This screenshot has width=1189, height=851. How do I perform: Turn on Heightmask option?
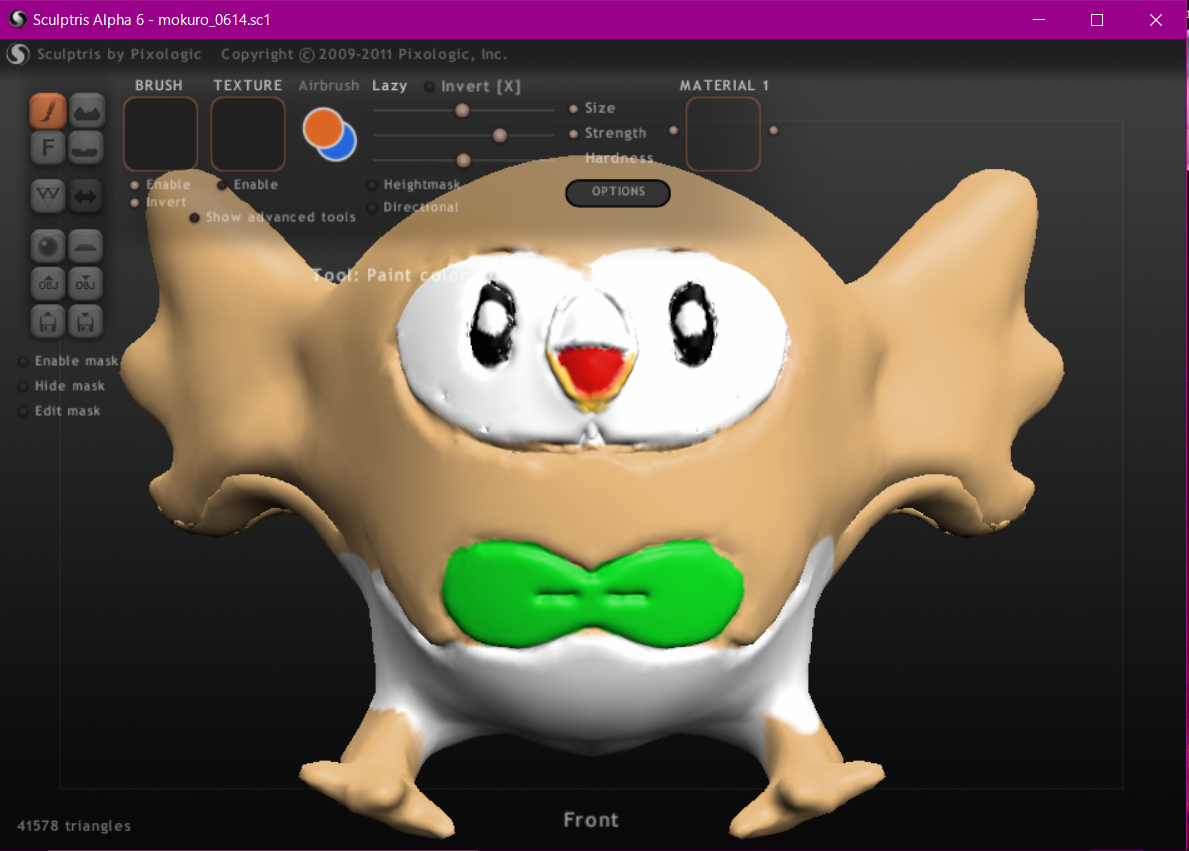tap(372, 185)
